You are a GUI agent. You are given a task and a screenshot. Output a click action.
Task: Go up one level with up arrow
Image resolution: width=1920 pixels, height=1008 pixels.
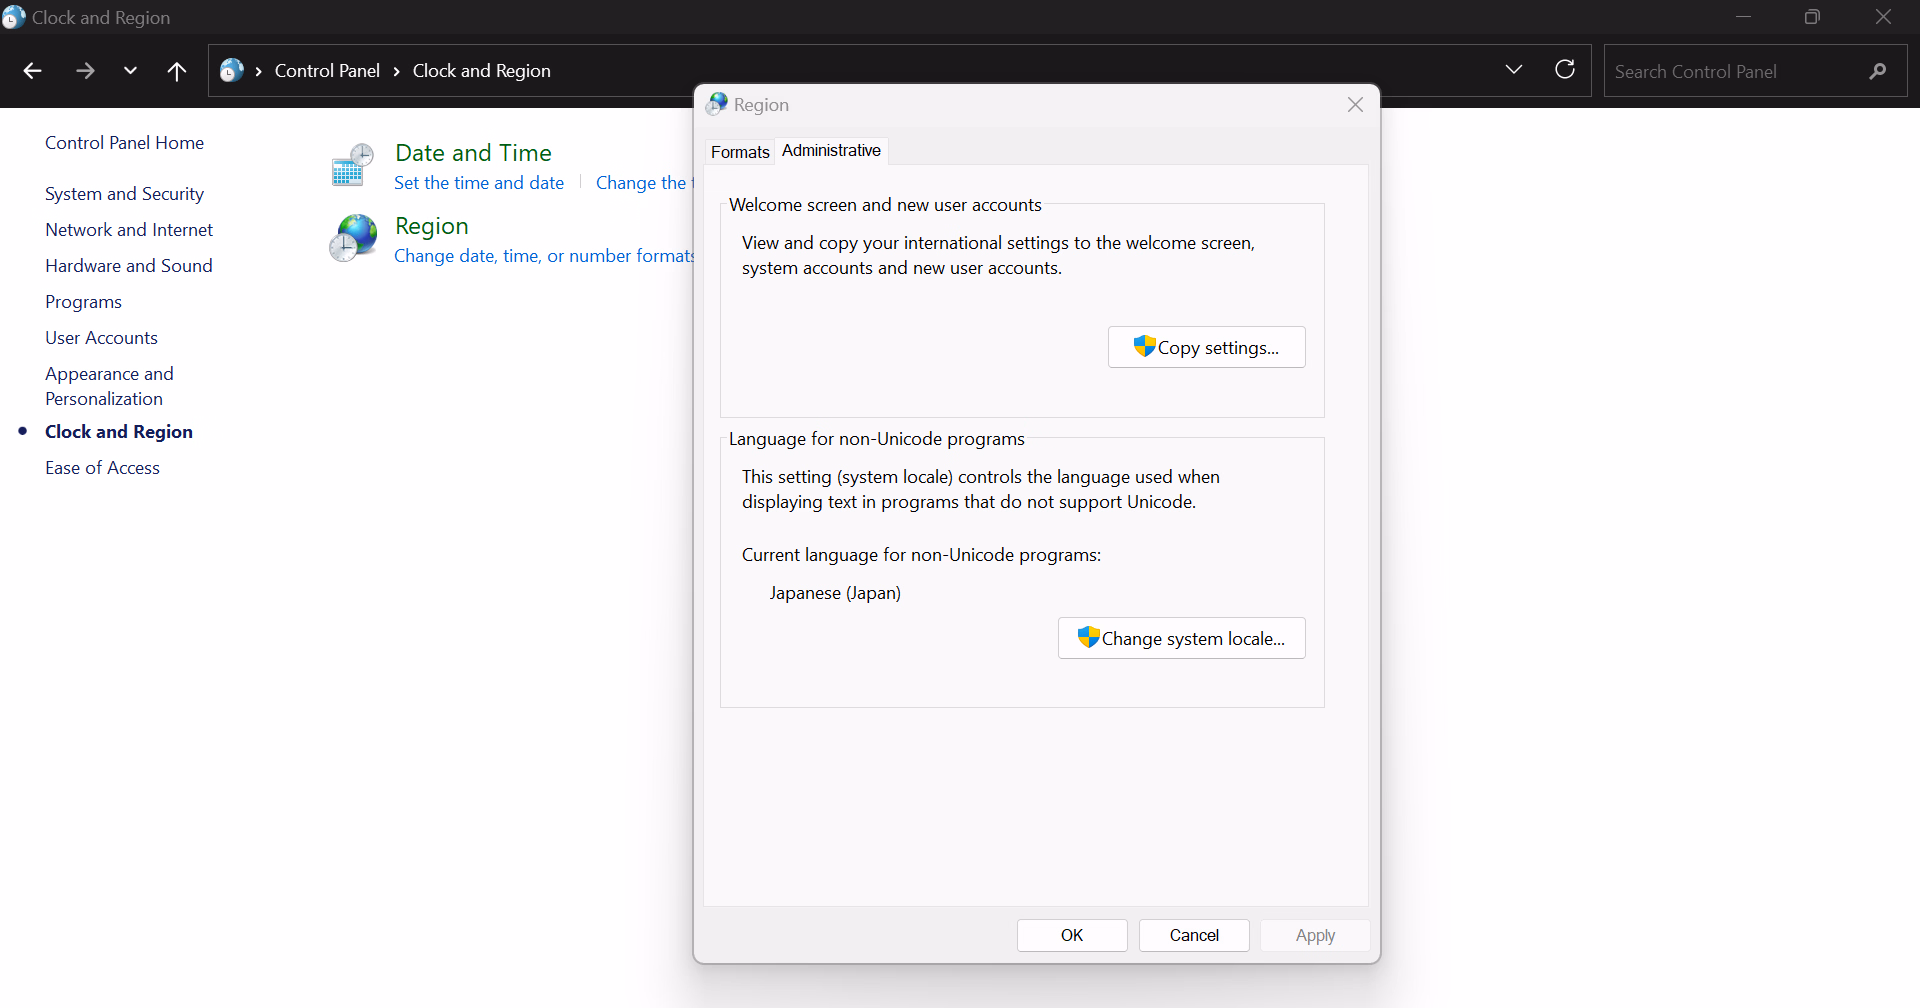177,71
